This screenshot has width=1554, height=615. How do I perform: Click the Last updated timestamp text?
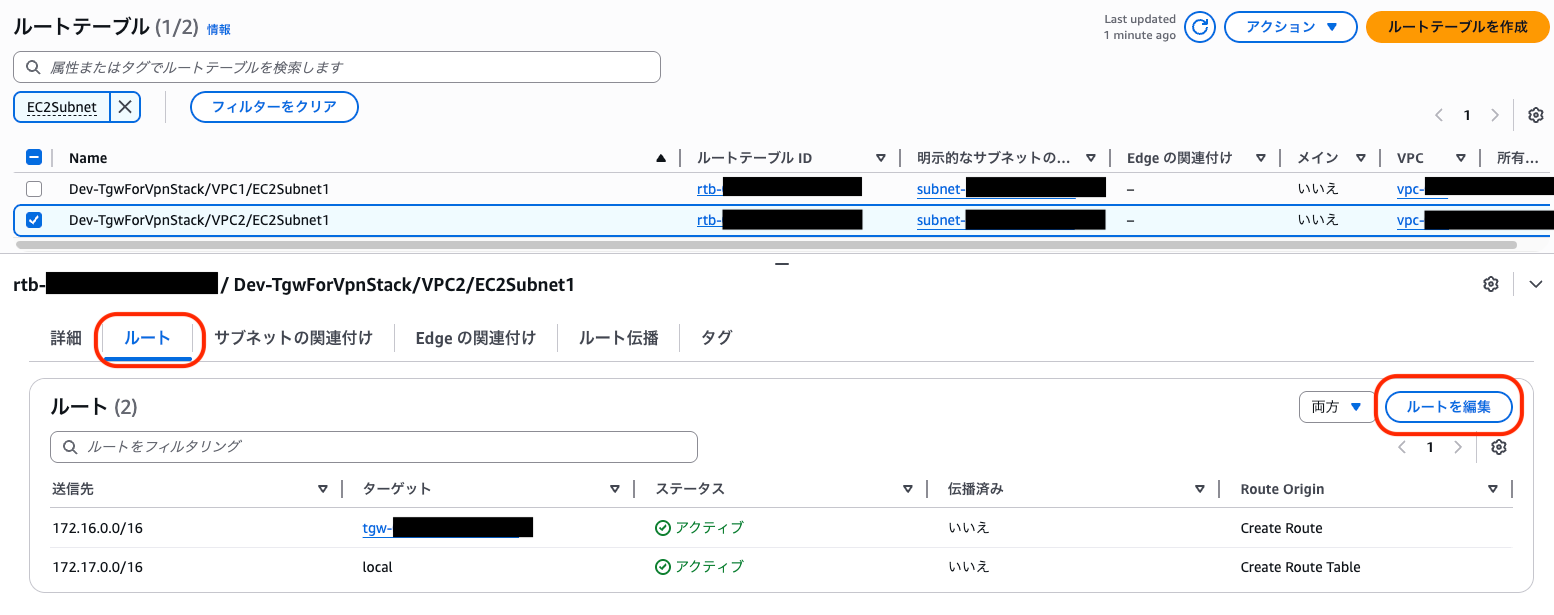tap(1139, 27)
